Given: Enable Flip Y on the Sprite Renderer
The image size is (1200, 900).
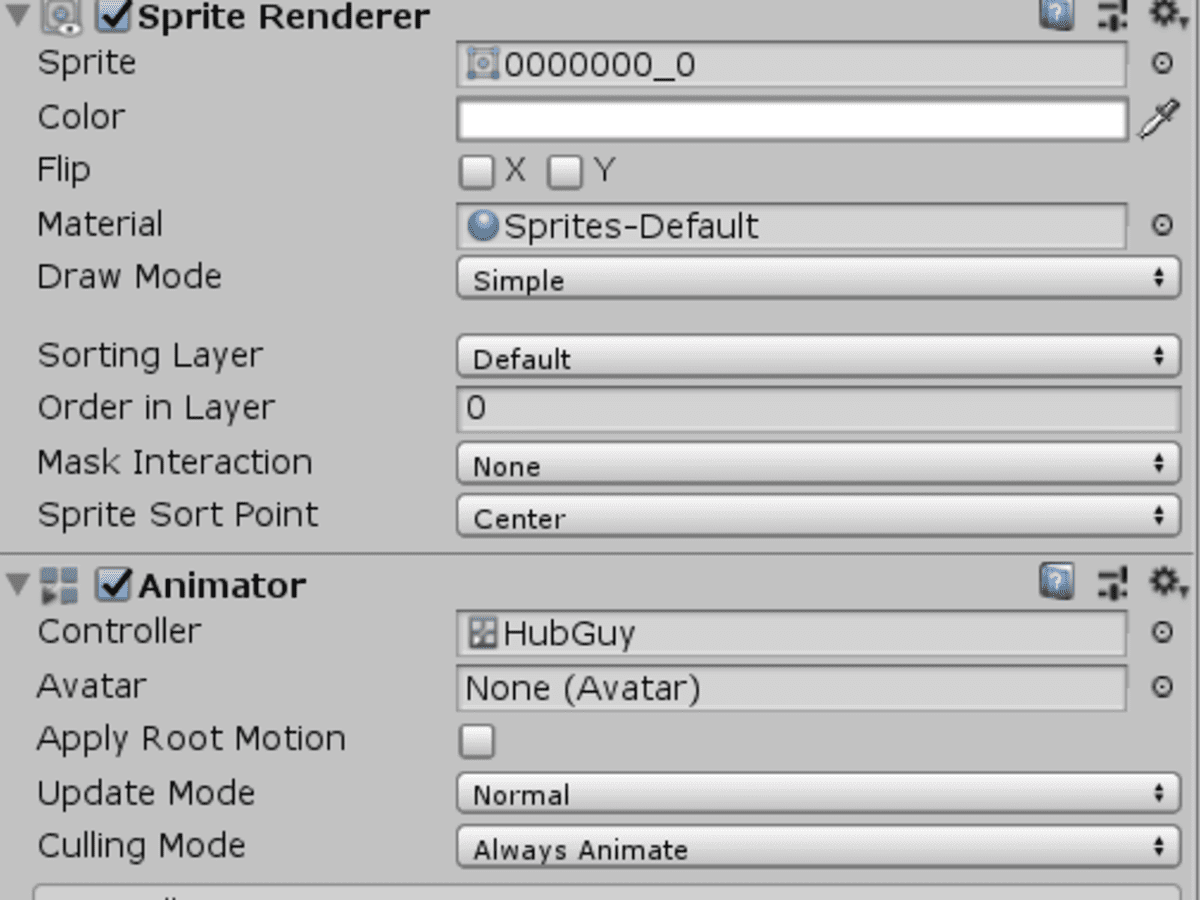Looking at the screenshot, I should click(x=564, y=171).
